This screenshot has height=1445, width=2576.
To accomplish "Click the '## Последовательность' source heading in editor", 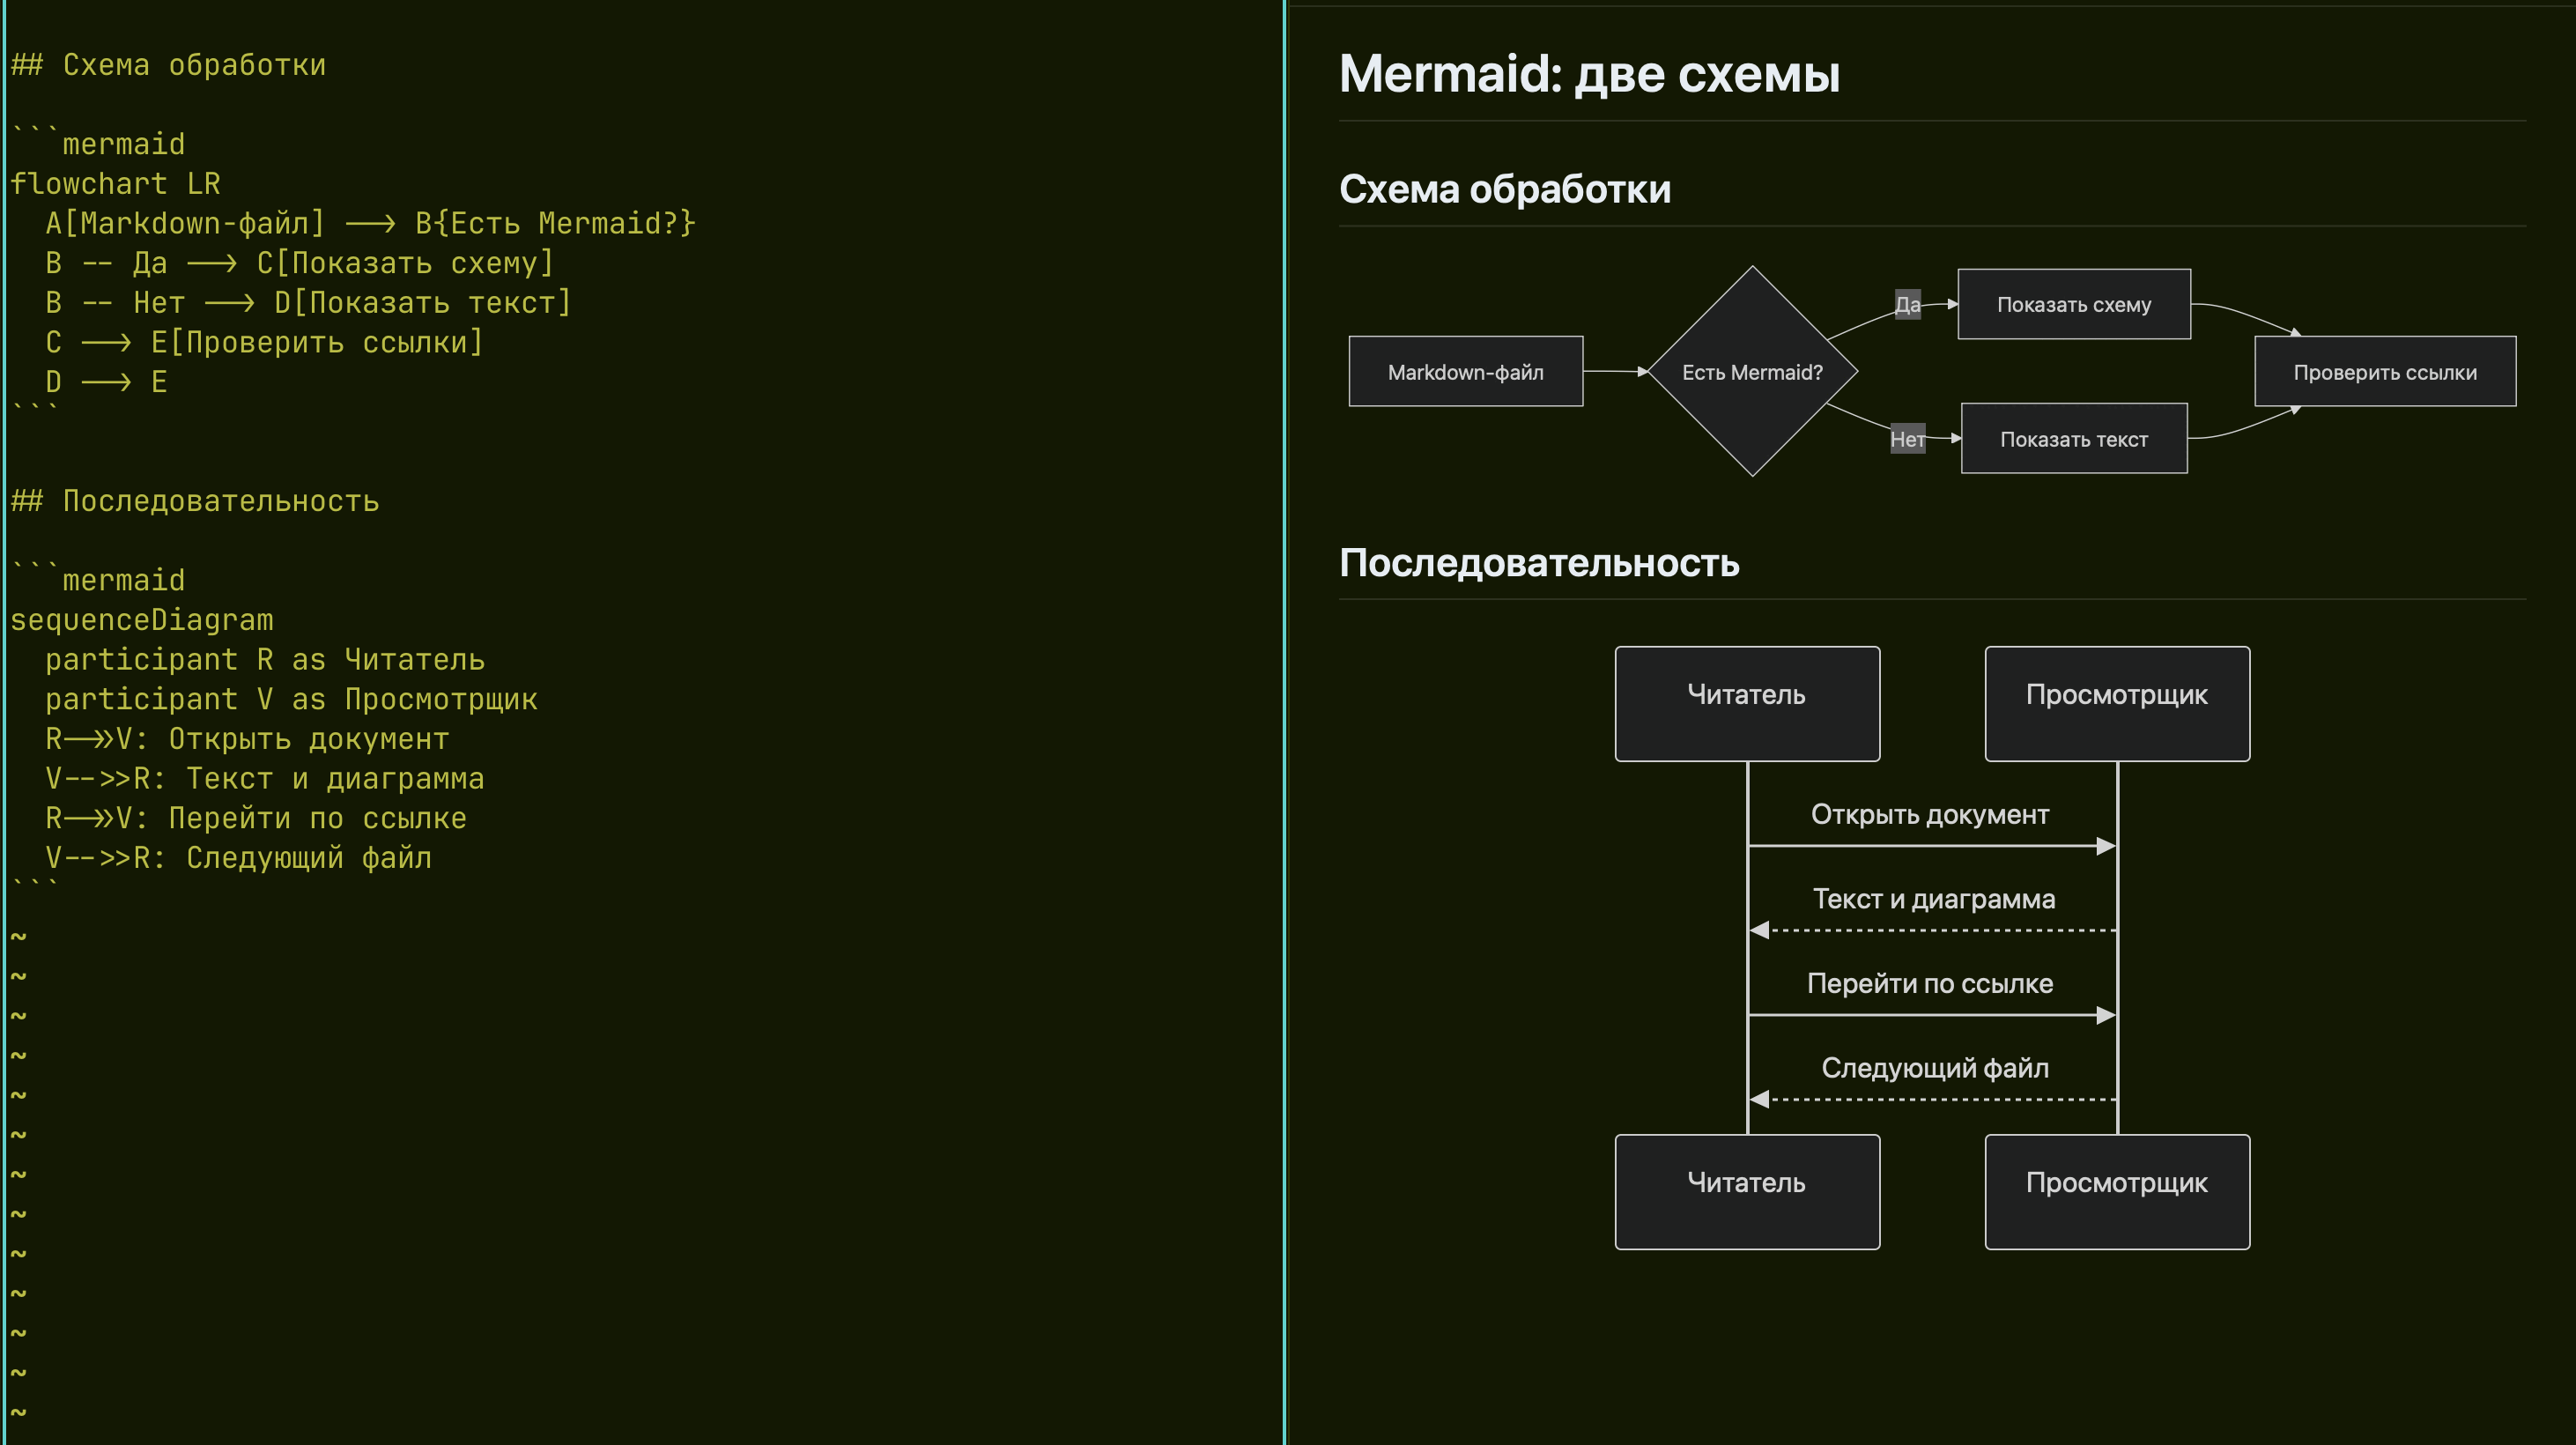I will pyautogui.click(x=195, y=501).
